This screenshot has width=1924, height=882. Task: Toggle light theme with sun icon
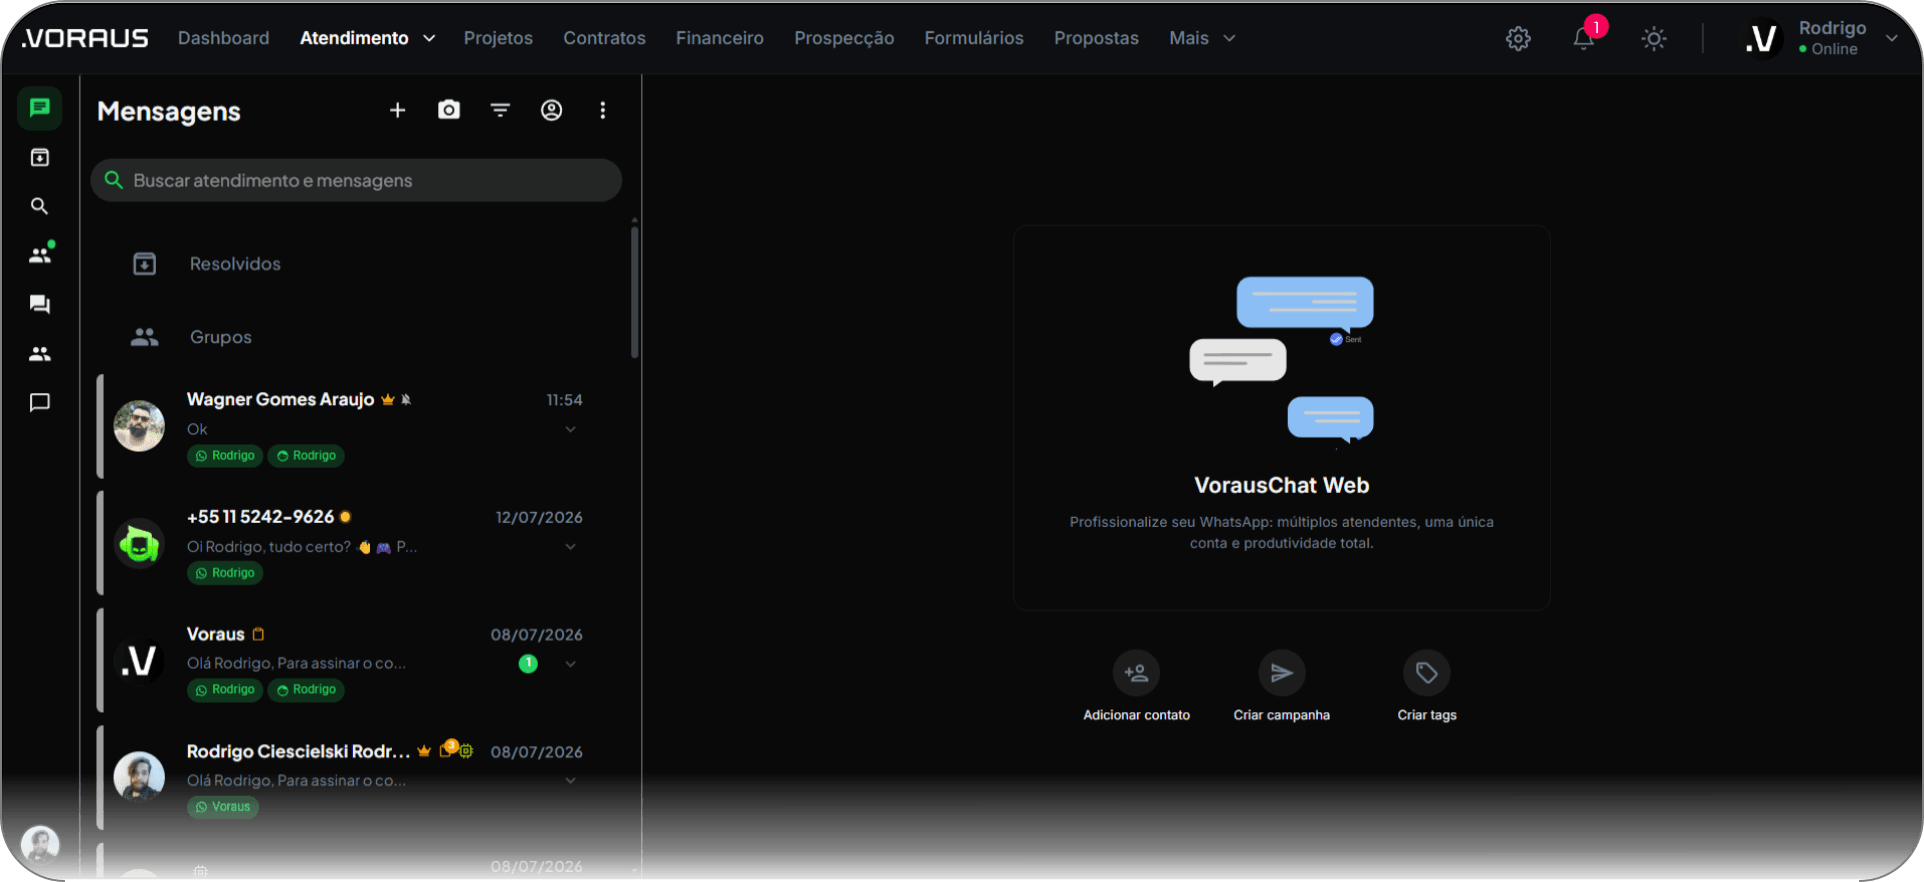pyautogui.click(x=1654, y=39)
